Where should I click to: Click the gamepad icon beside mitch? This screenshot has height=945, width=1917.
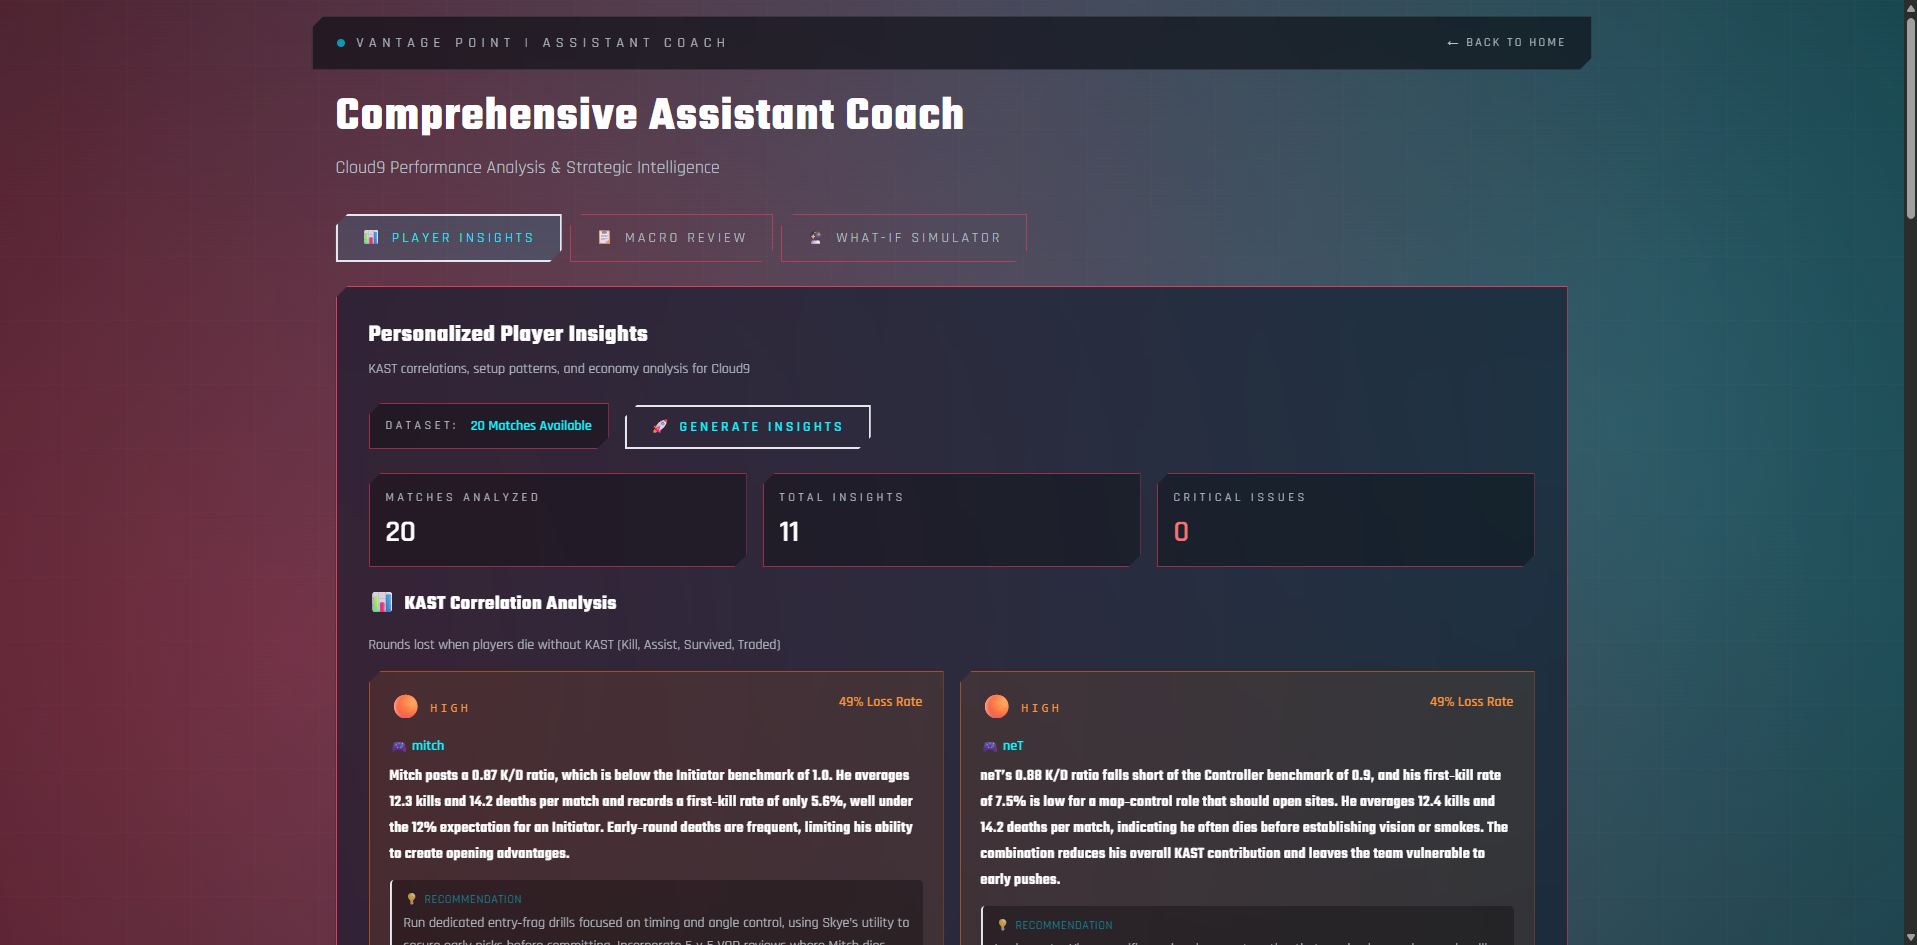pos(399,746)
